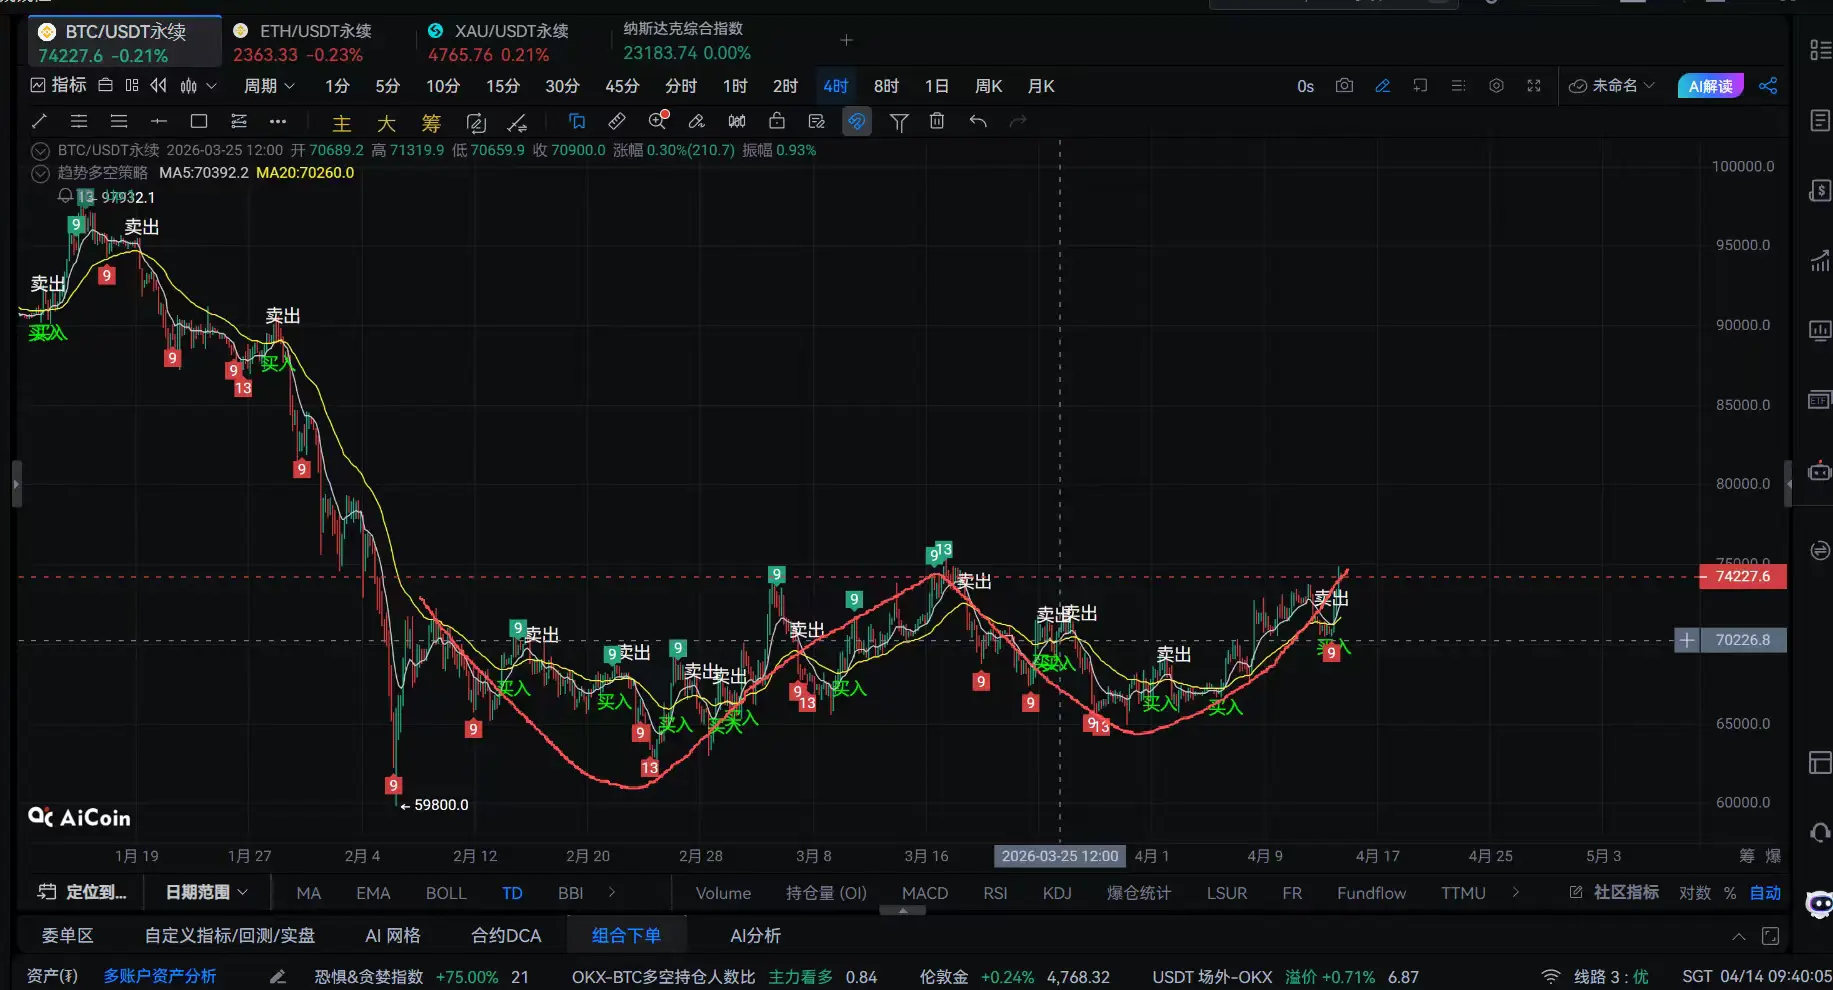Enter fullscreen chart mode
The height and width of the screenshot is (990, 1833).
click(x=1534, y=86)
